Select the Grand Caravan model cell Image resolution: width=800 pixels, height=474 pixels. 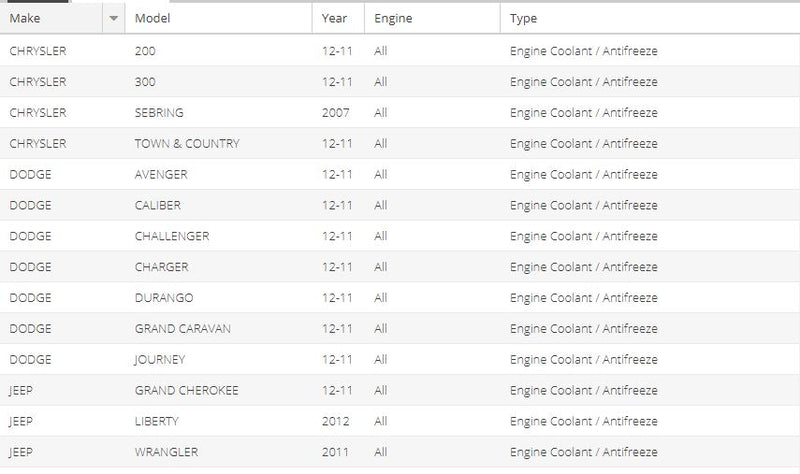point(218,329)
